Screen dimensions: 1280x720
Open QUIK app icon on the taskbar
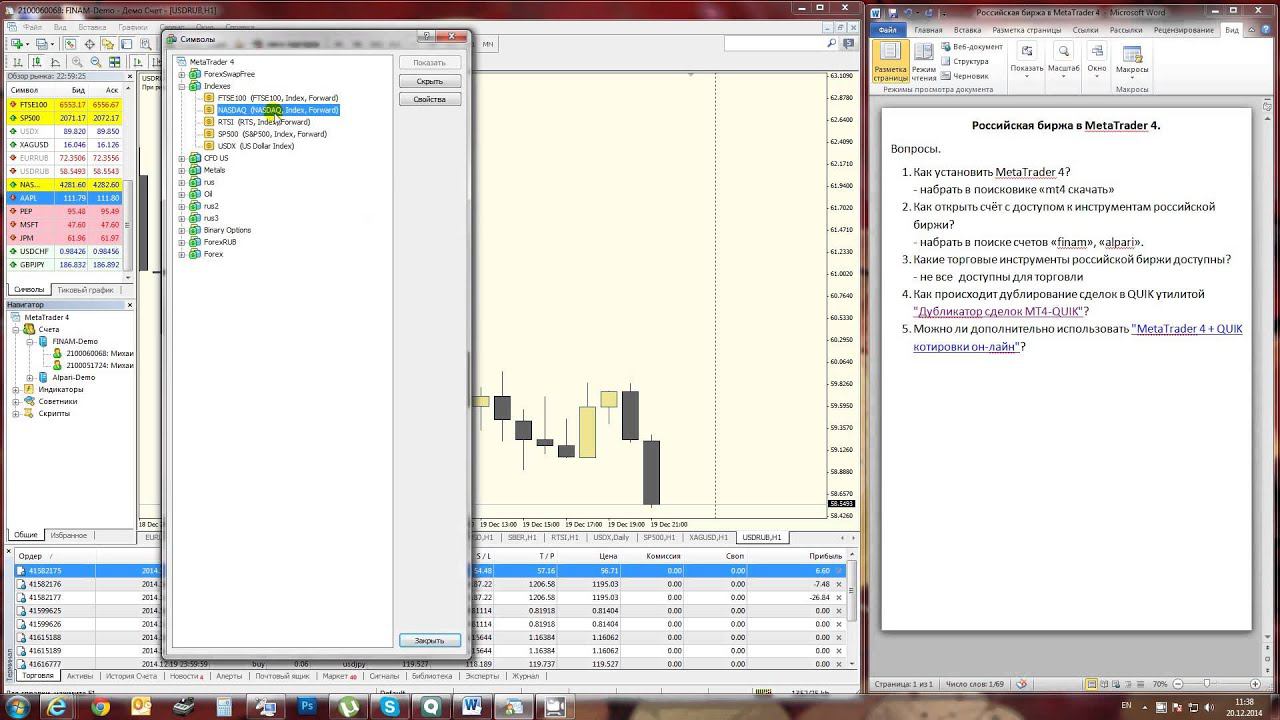pos(432,707)
